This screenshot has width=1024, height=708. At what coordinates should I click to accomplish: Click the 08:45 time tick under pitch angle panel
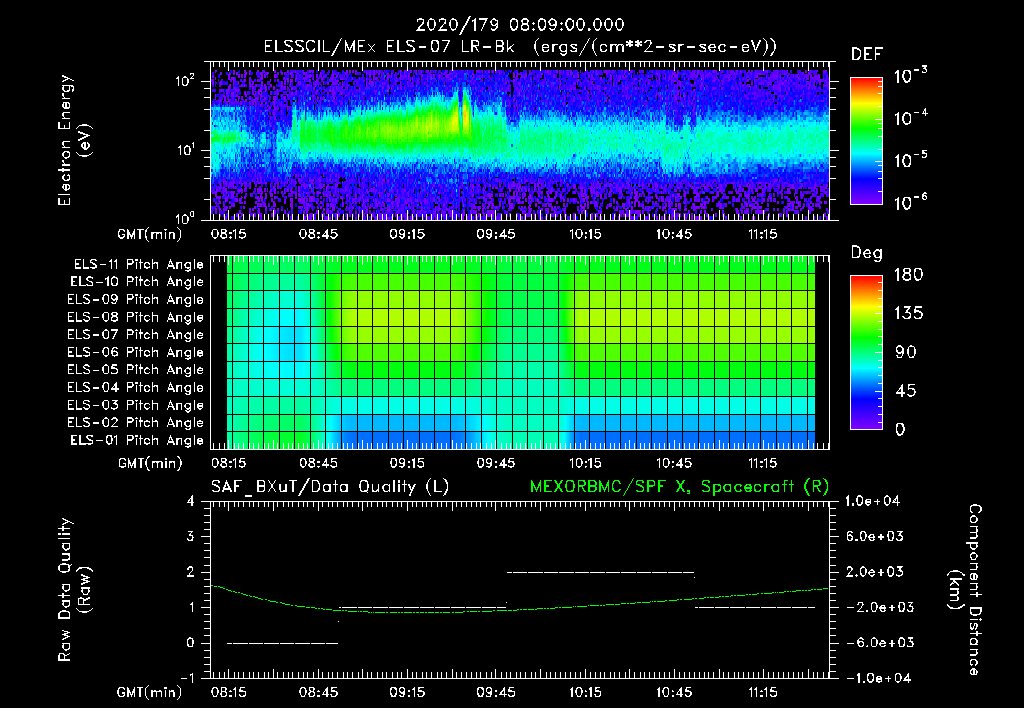pos(318,464)
